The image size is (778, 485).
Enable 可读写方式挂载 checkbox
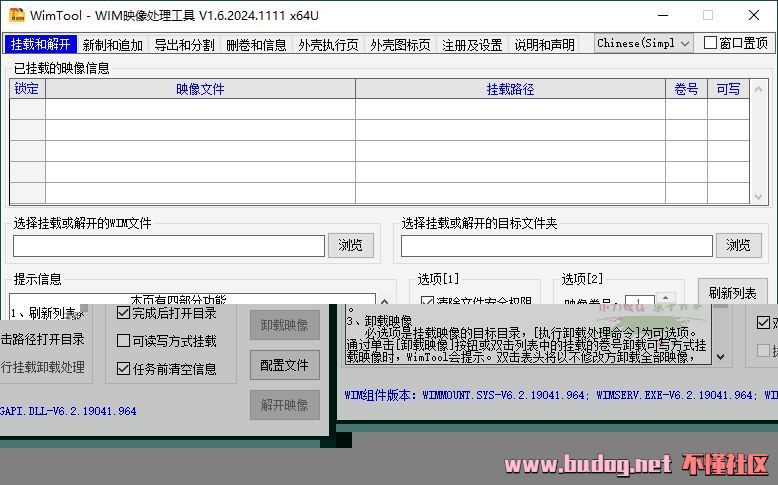tap(124, 341)
